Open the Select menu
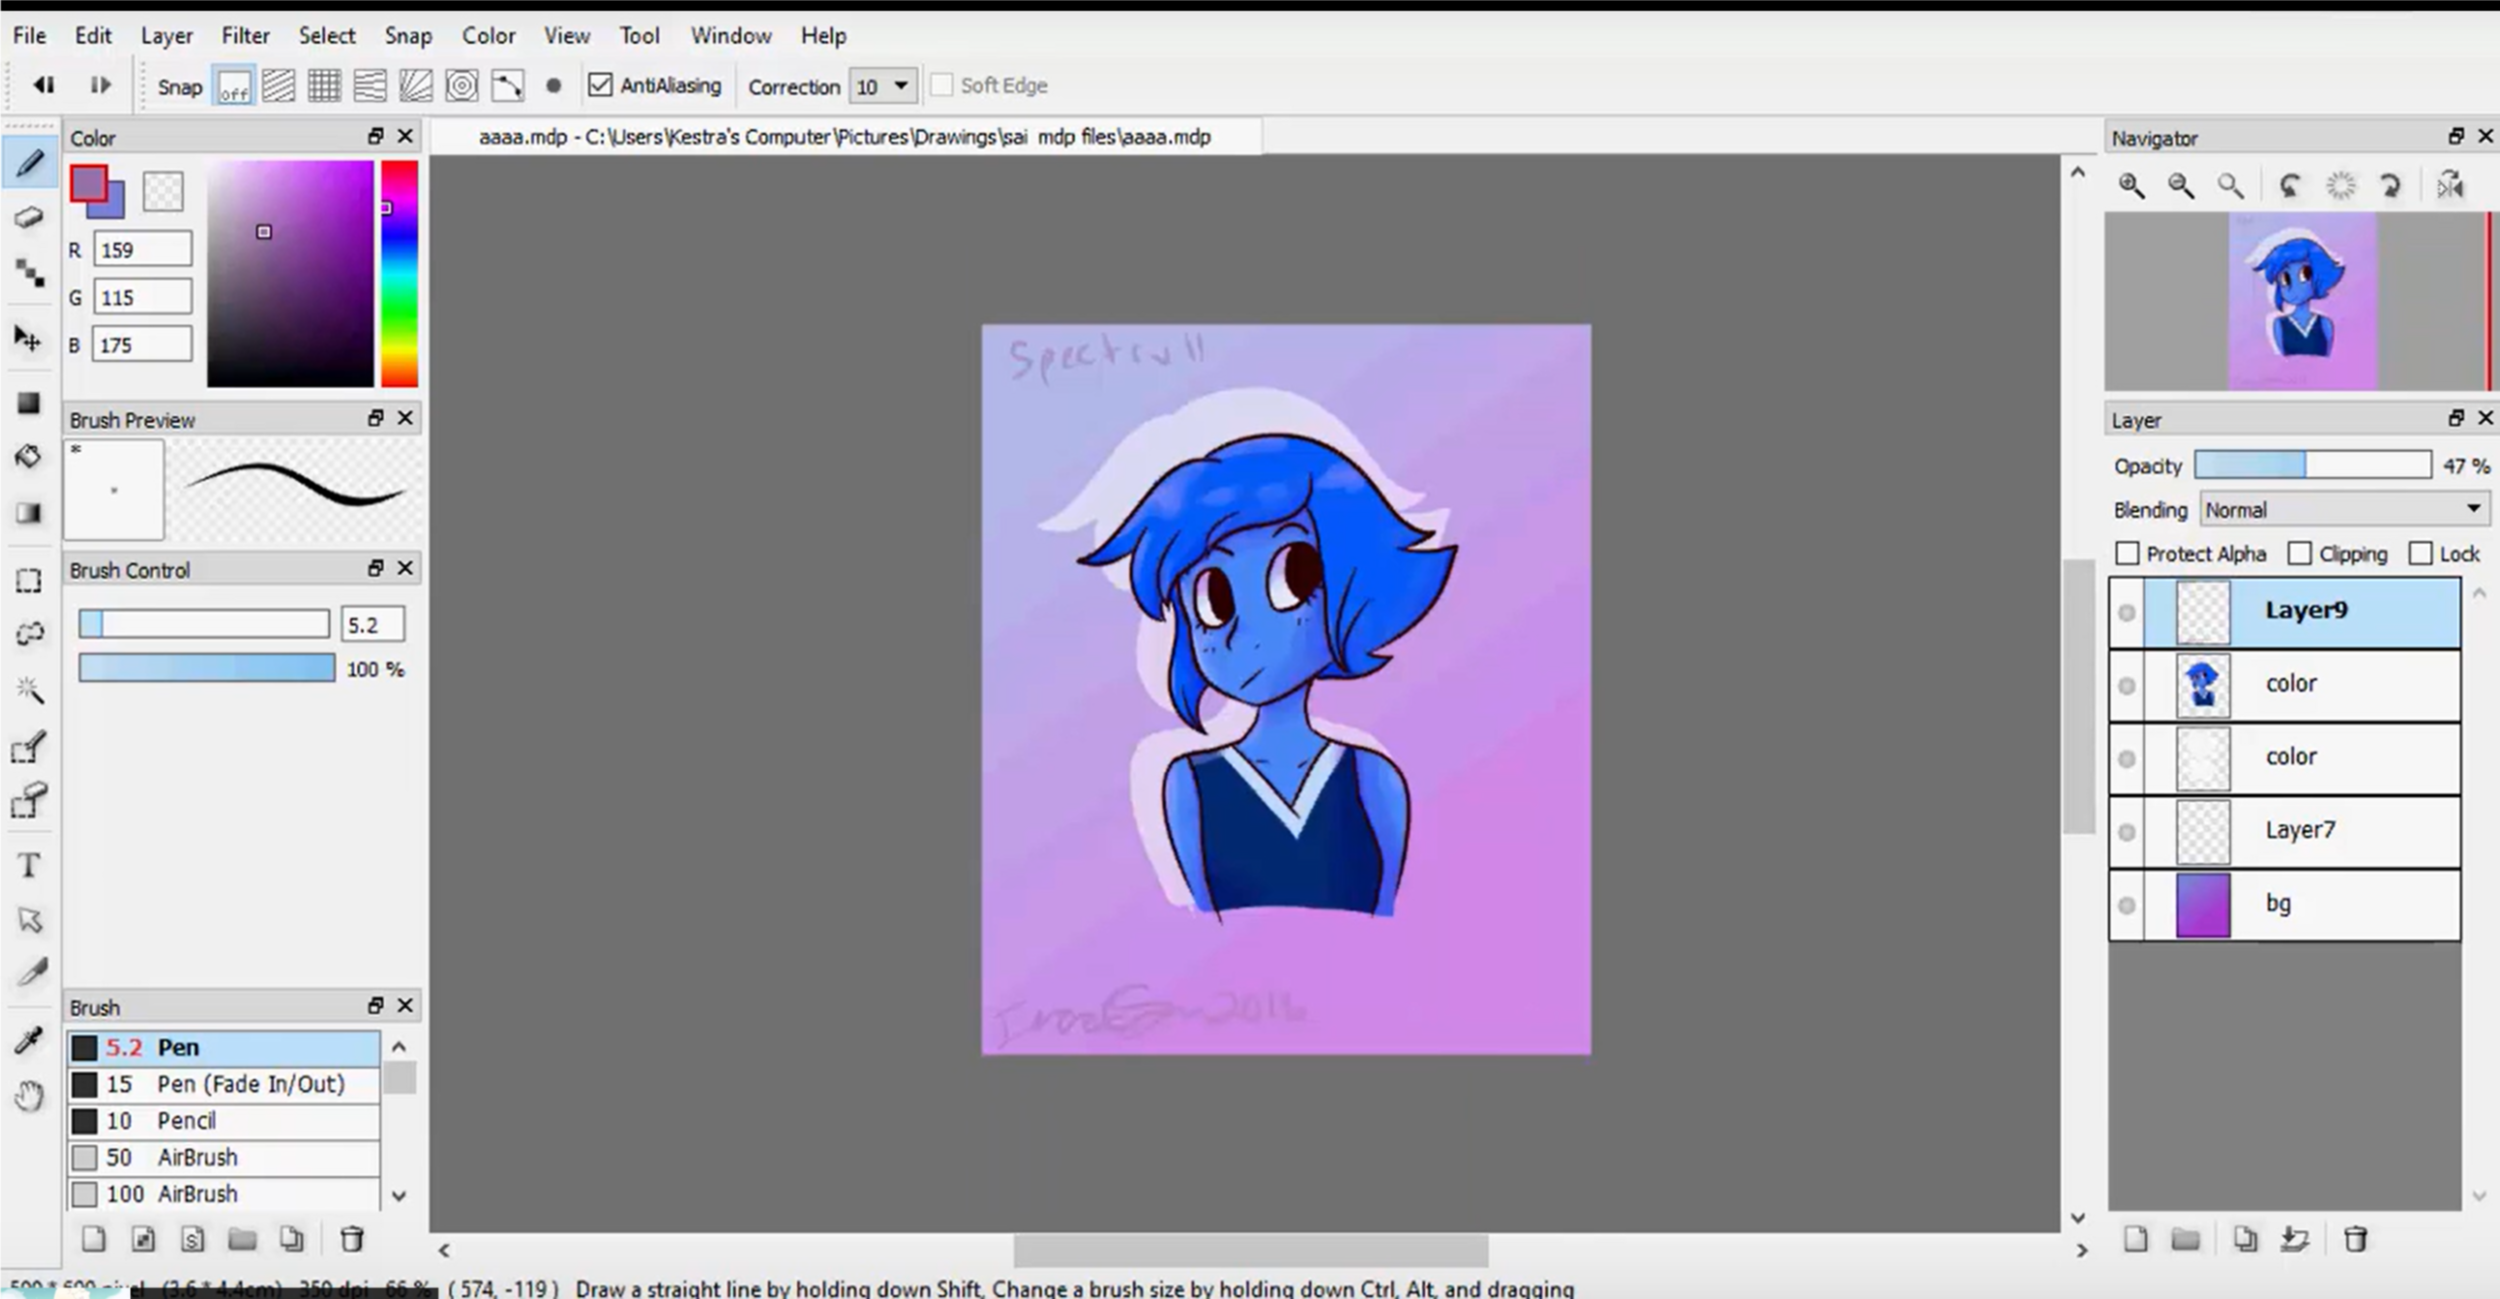 pyautogui.click(x=327, y=36)
